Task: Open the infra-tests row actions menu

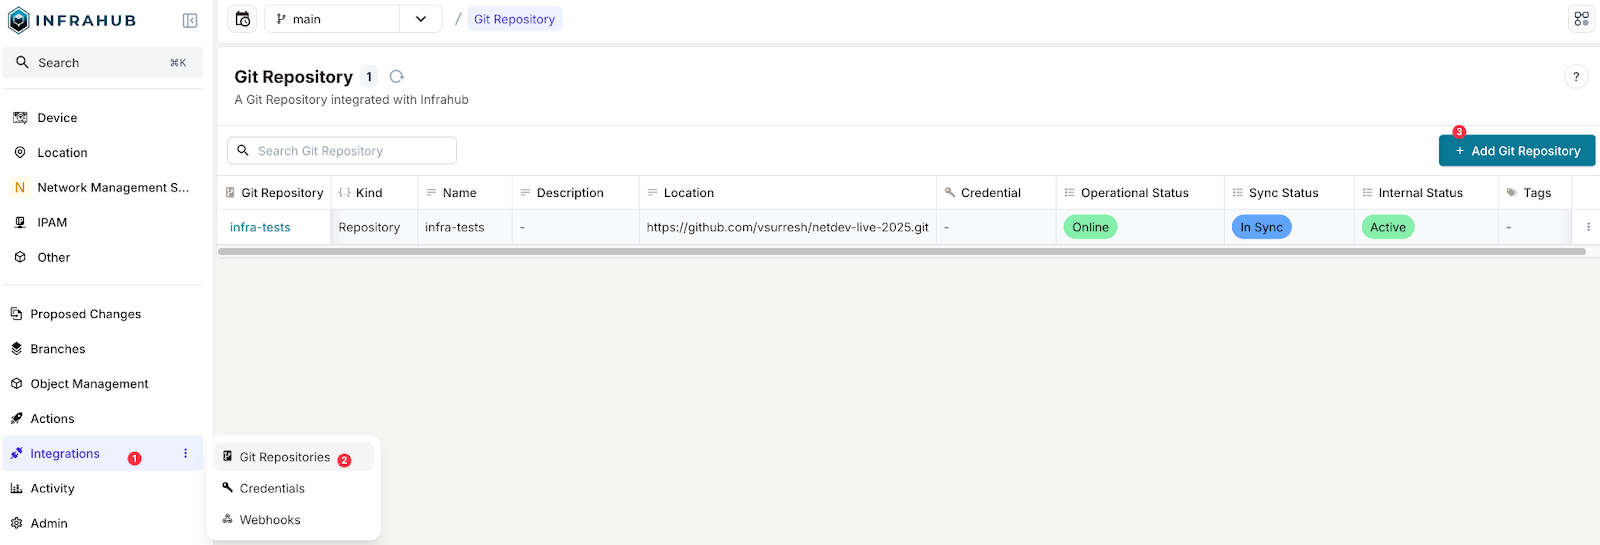Action: coord(1587,228)
